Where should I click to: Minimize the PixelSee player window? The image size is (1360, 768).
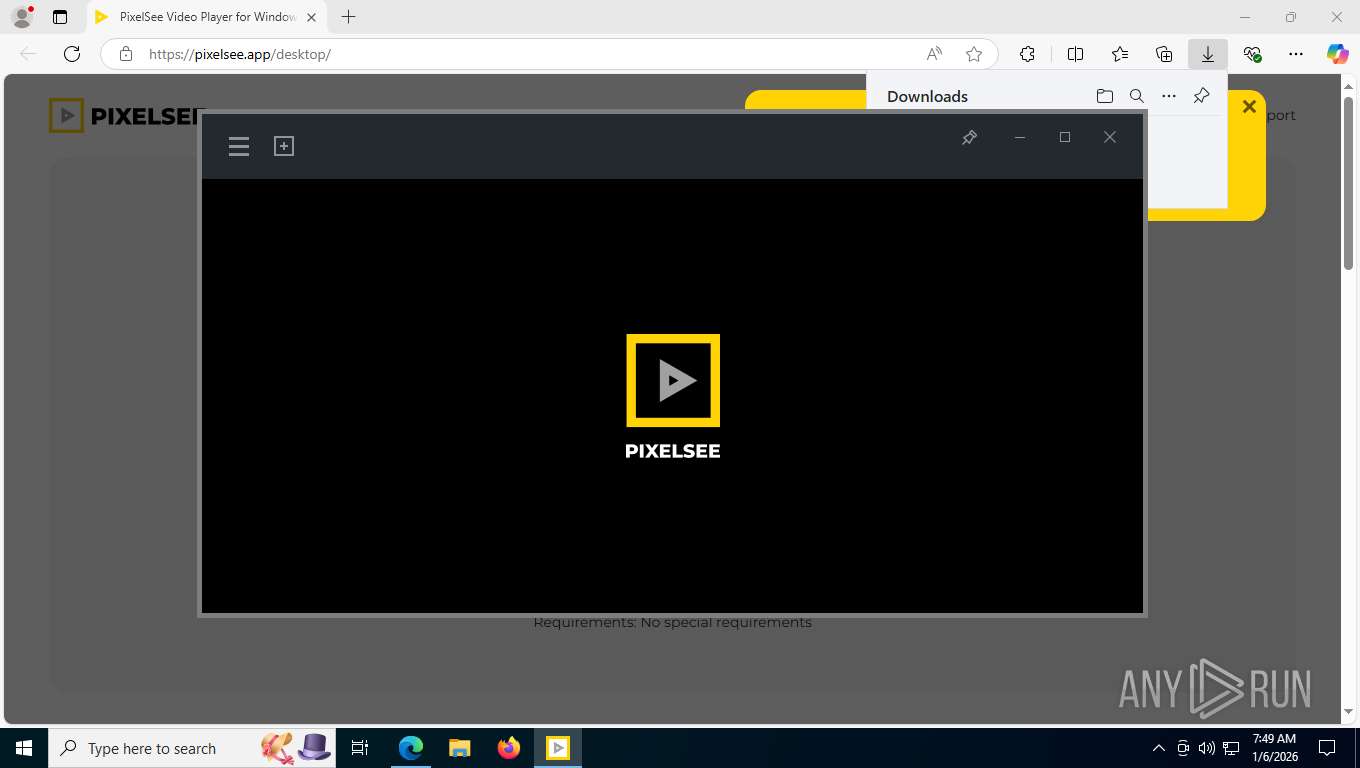click(x=1020, y=138)
